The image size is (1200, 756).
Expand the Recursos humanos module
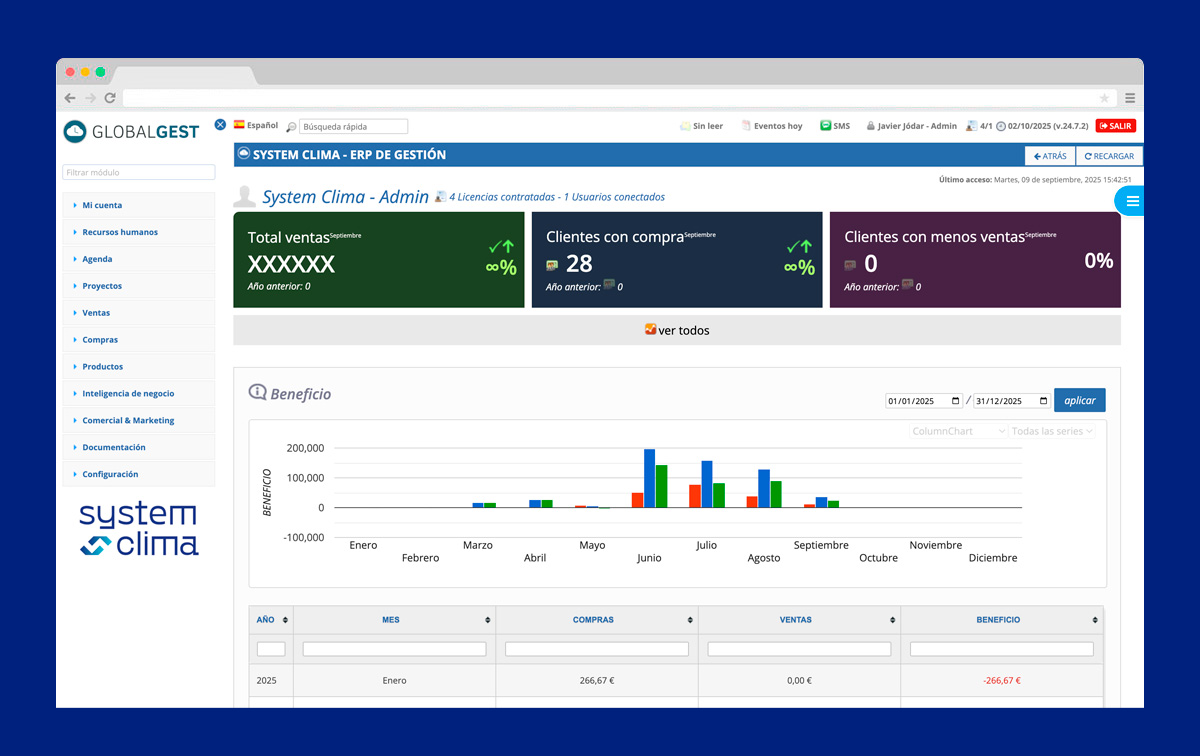pyautogui.click(x=120, y=232)
